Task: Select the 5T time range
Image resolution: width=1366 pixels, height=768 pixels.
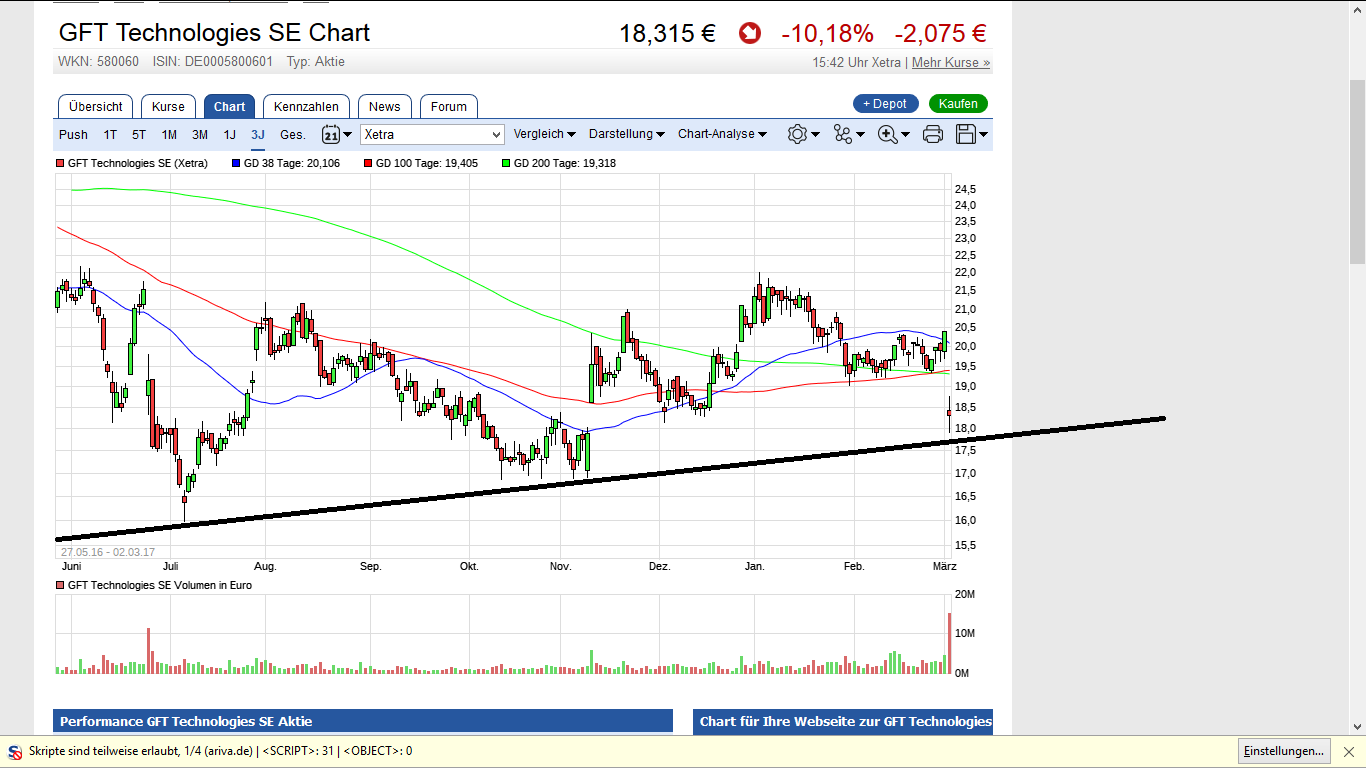Action: (x=139, y=135)
